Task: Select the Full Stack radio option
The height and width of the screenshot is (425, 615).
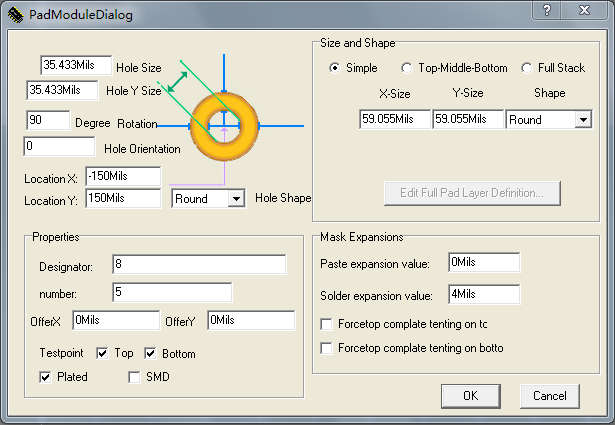Action: coord(527,68)
